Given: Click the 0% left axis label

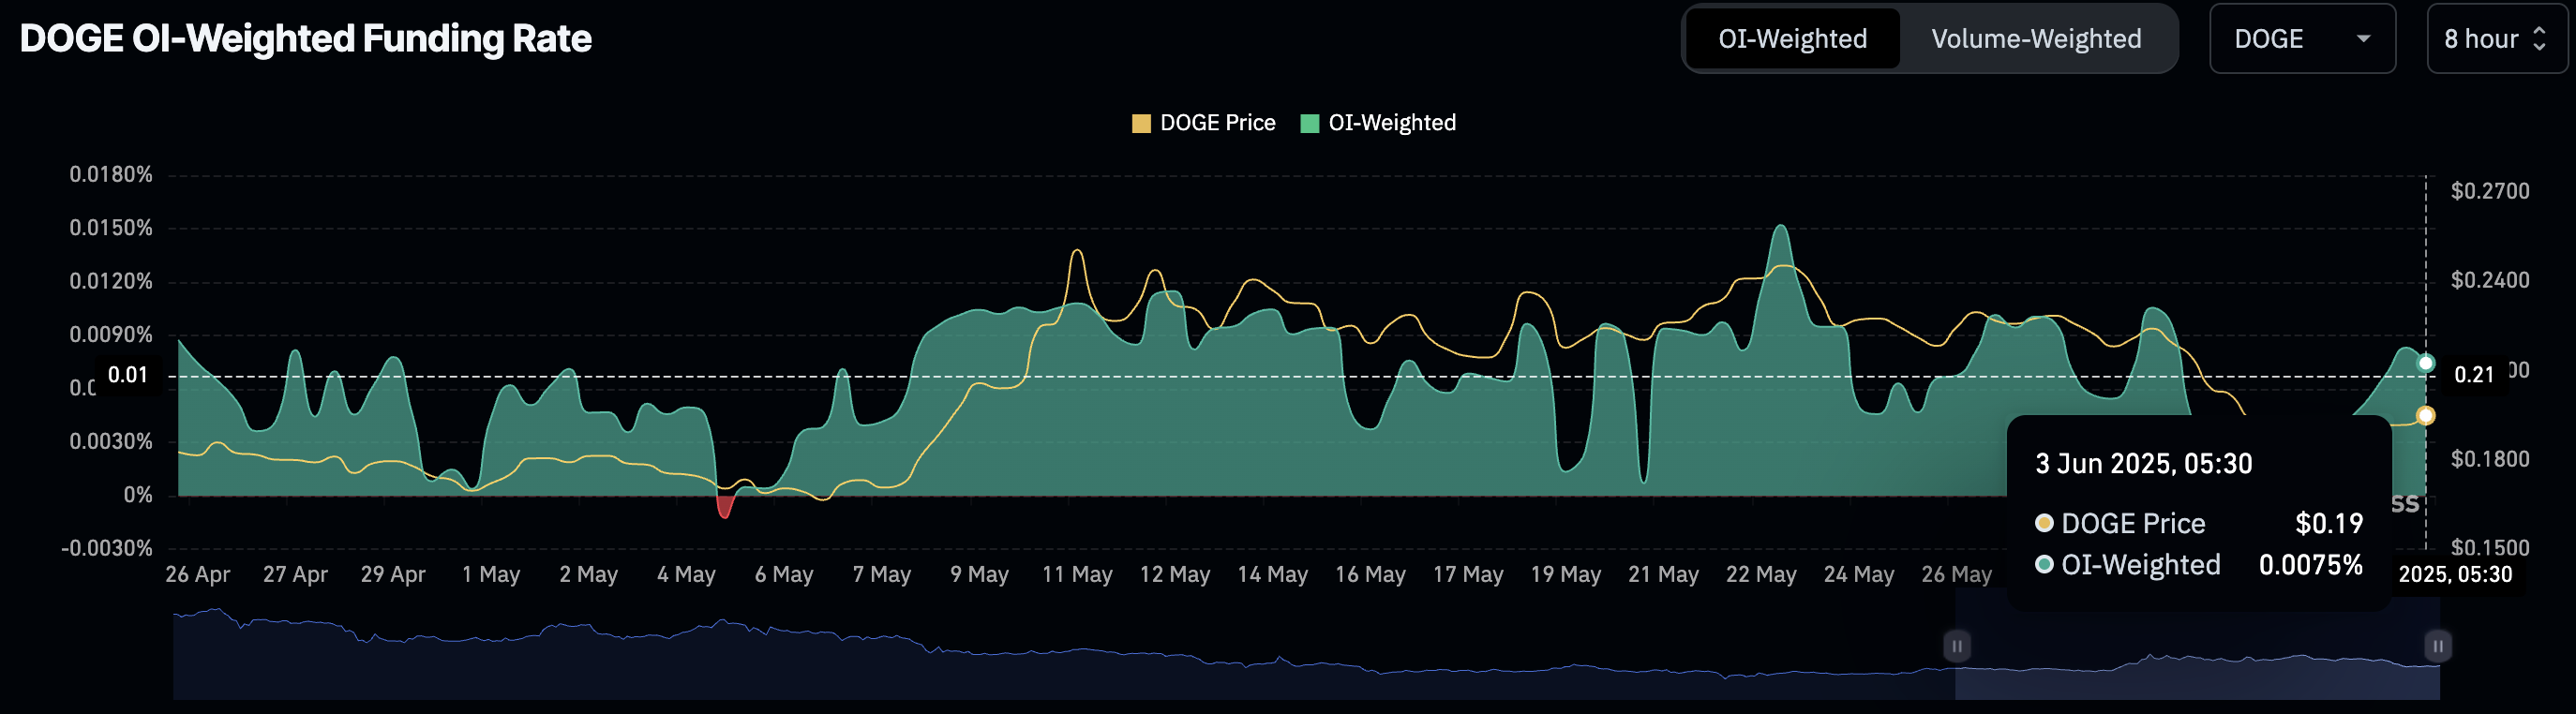Looking at the screenshot, I should pos(138,495).
